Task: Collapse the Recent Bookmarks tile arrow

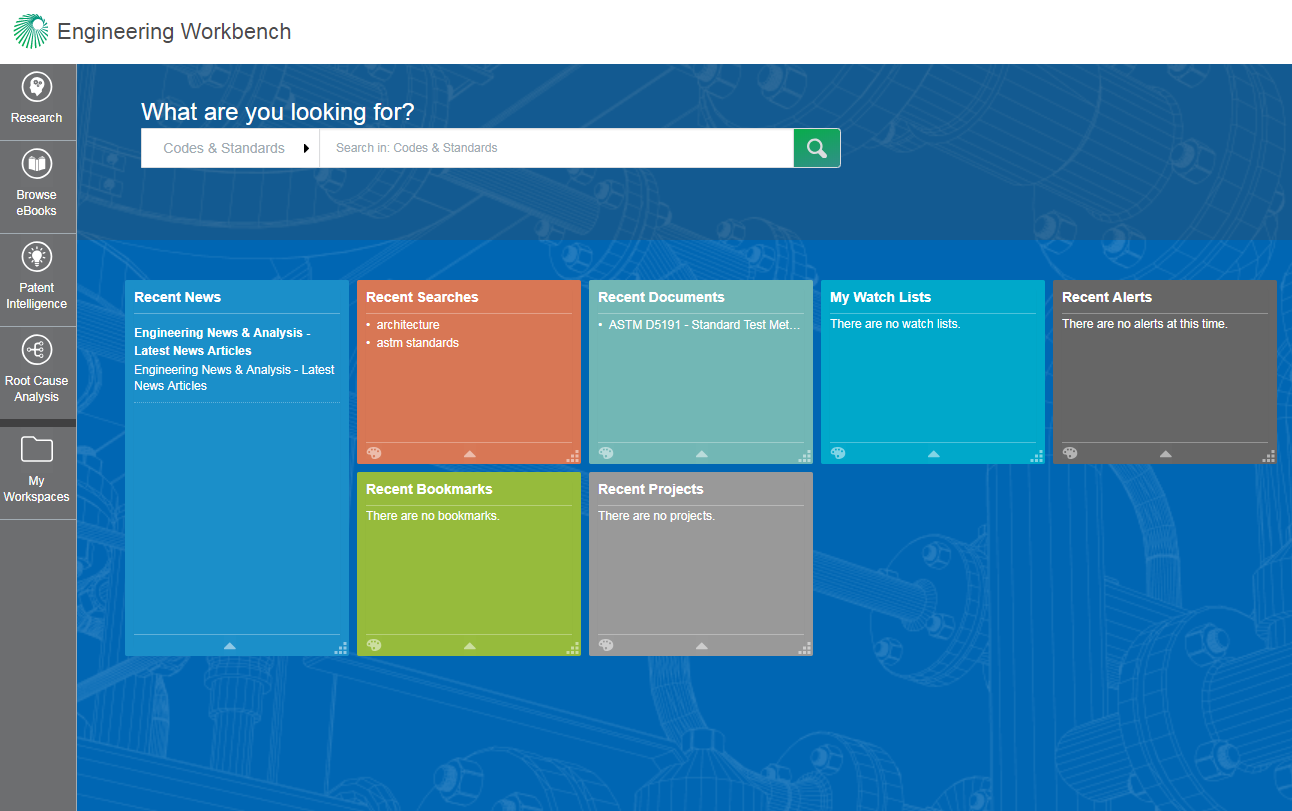Action: (x=470, y=646)
